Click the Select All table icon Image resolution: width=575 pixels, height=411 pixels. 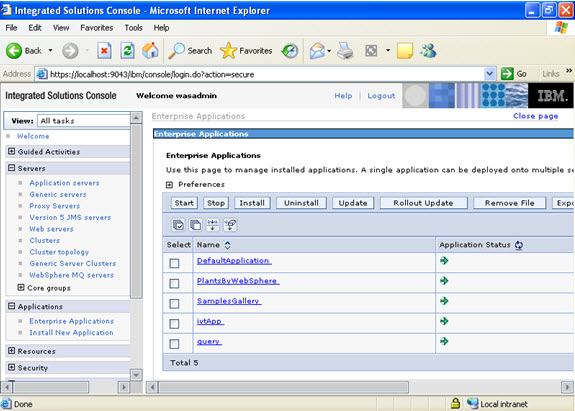coord(178,225)
